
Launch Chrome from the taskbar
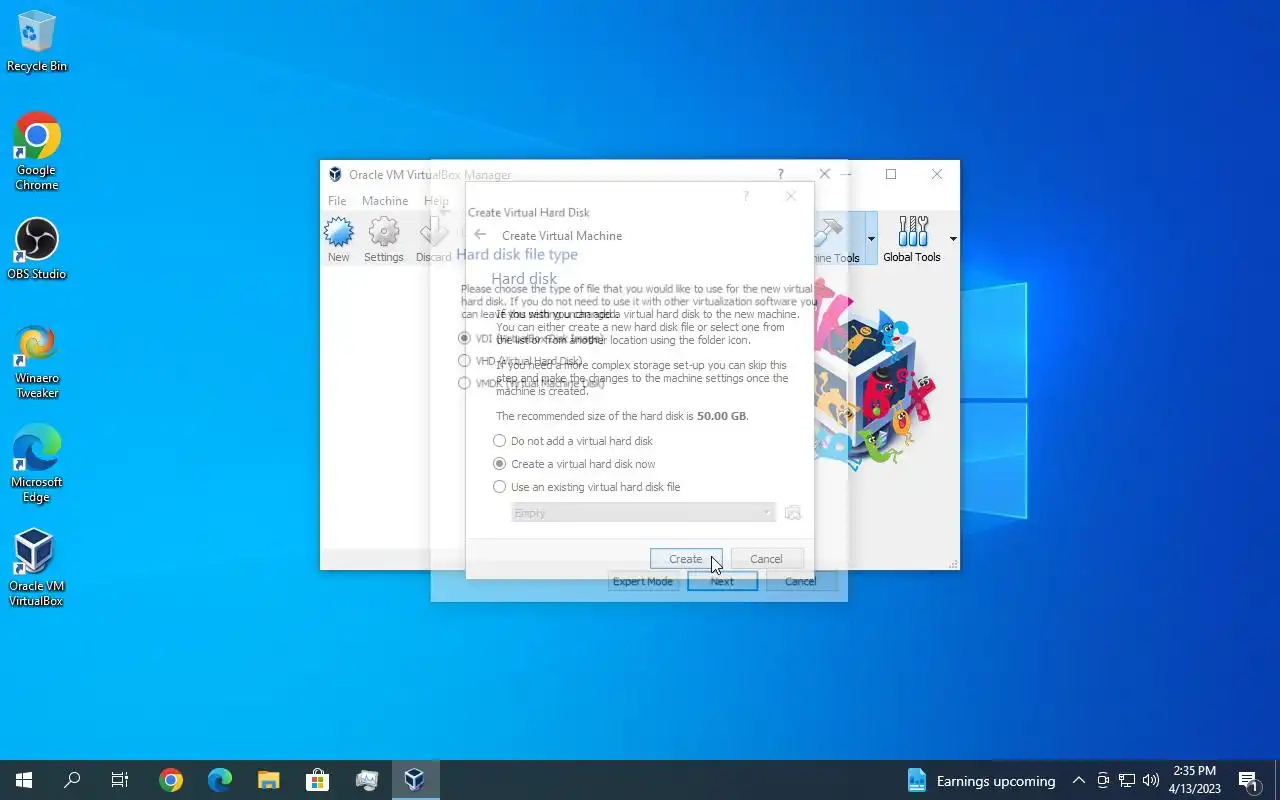pyautogui.click(x=171, y=780)
